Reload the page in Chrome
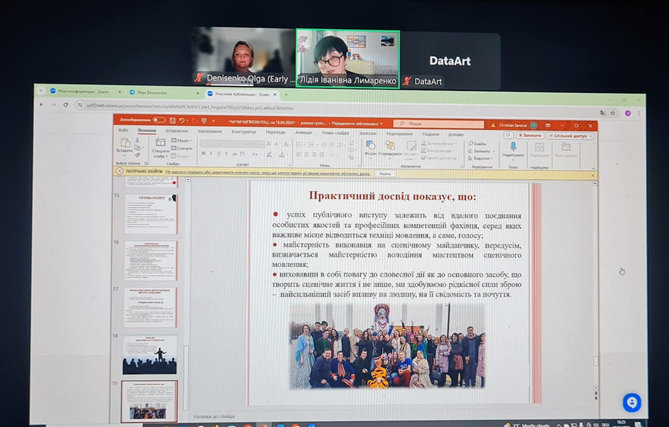Viewport: 669px width, 427px height. [x=65, y=105]
